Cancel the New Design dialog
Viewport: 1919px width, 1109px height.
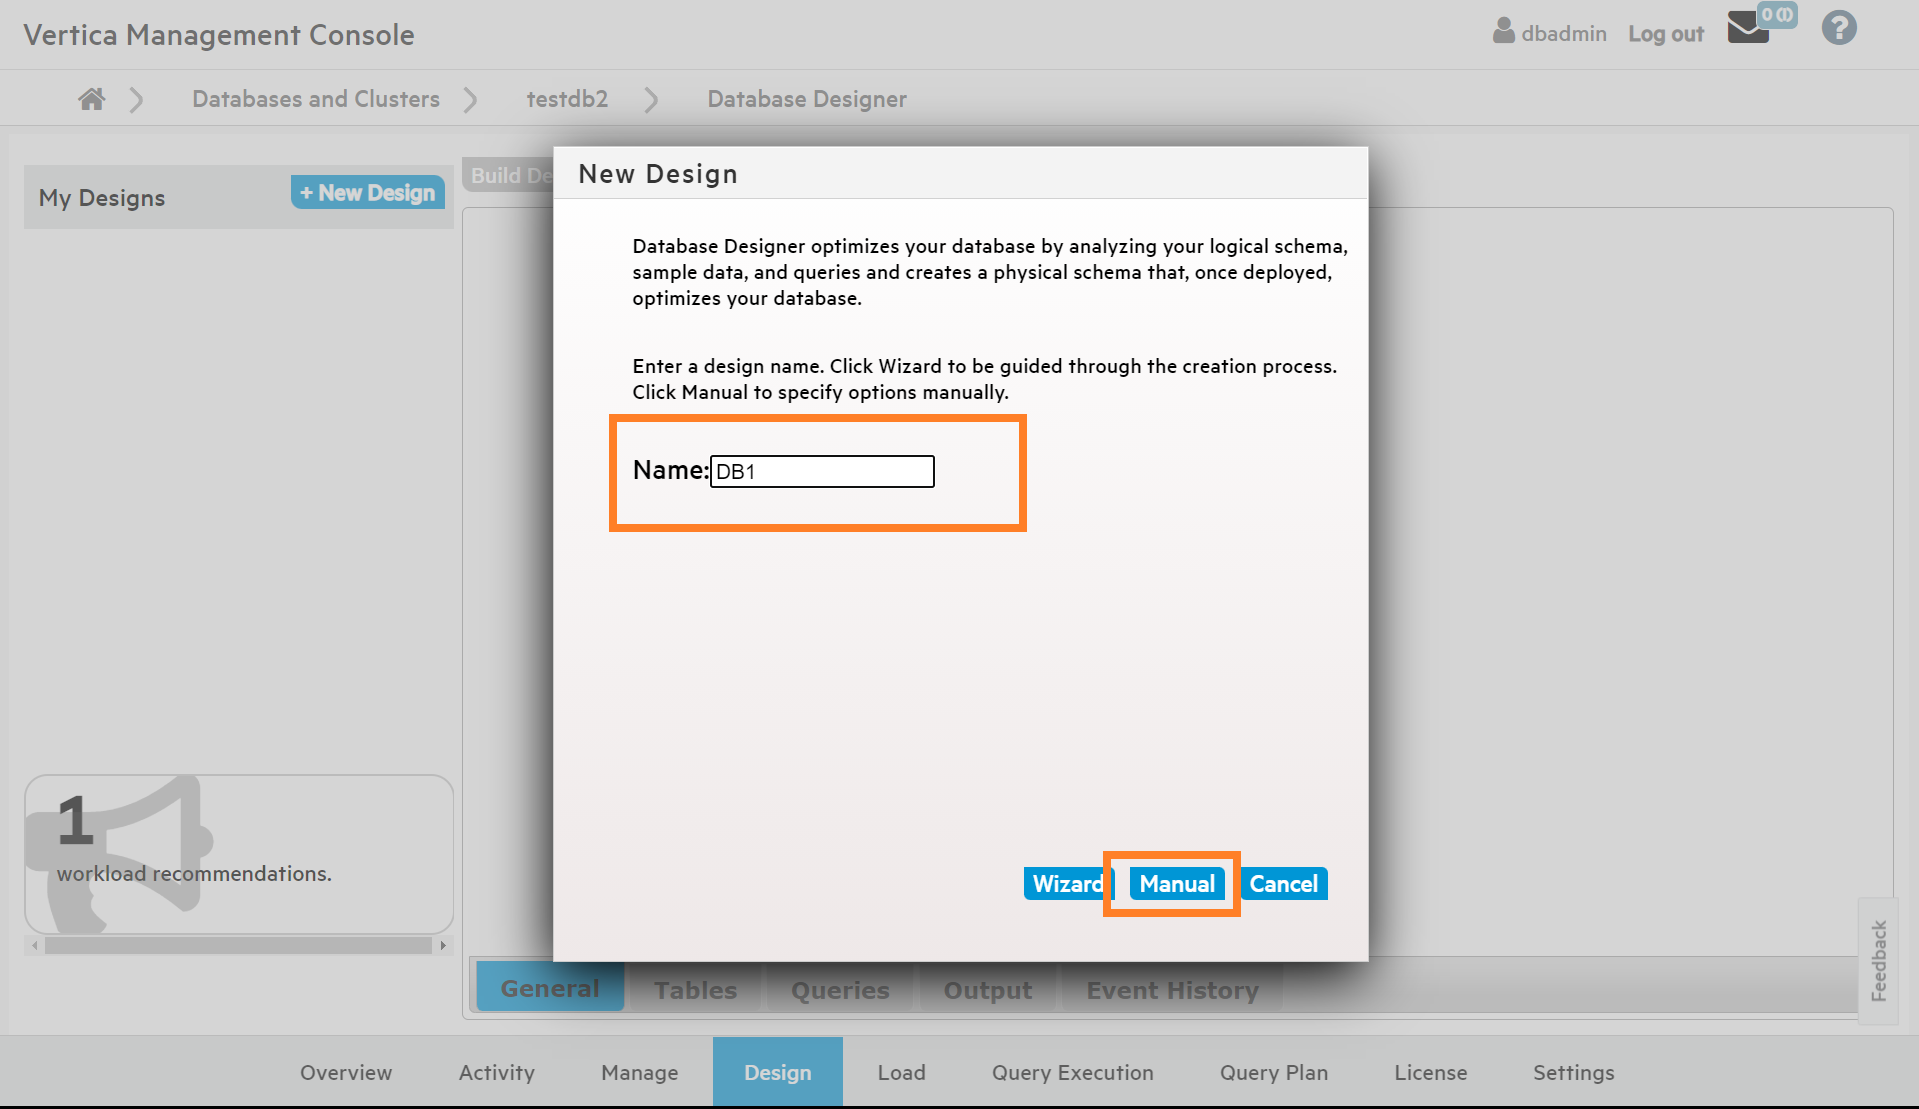tap(1283, 884)
